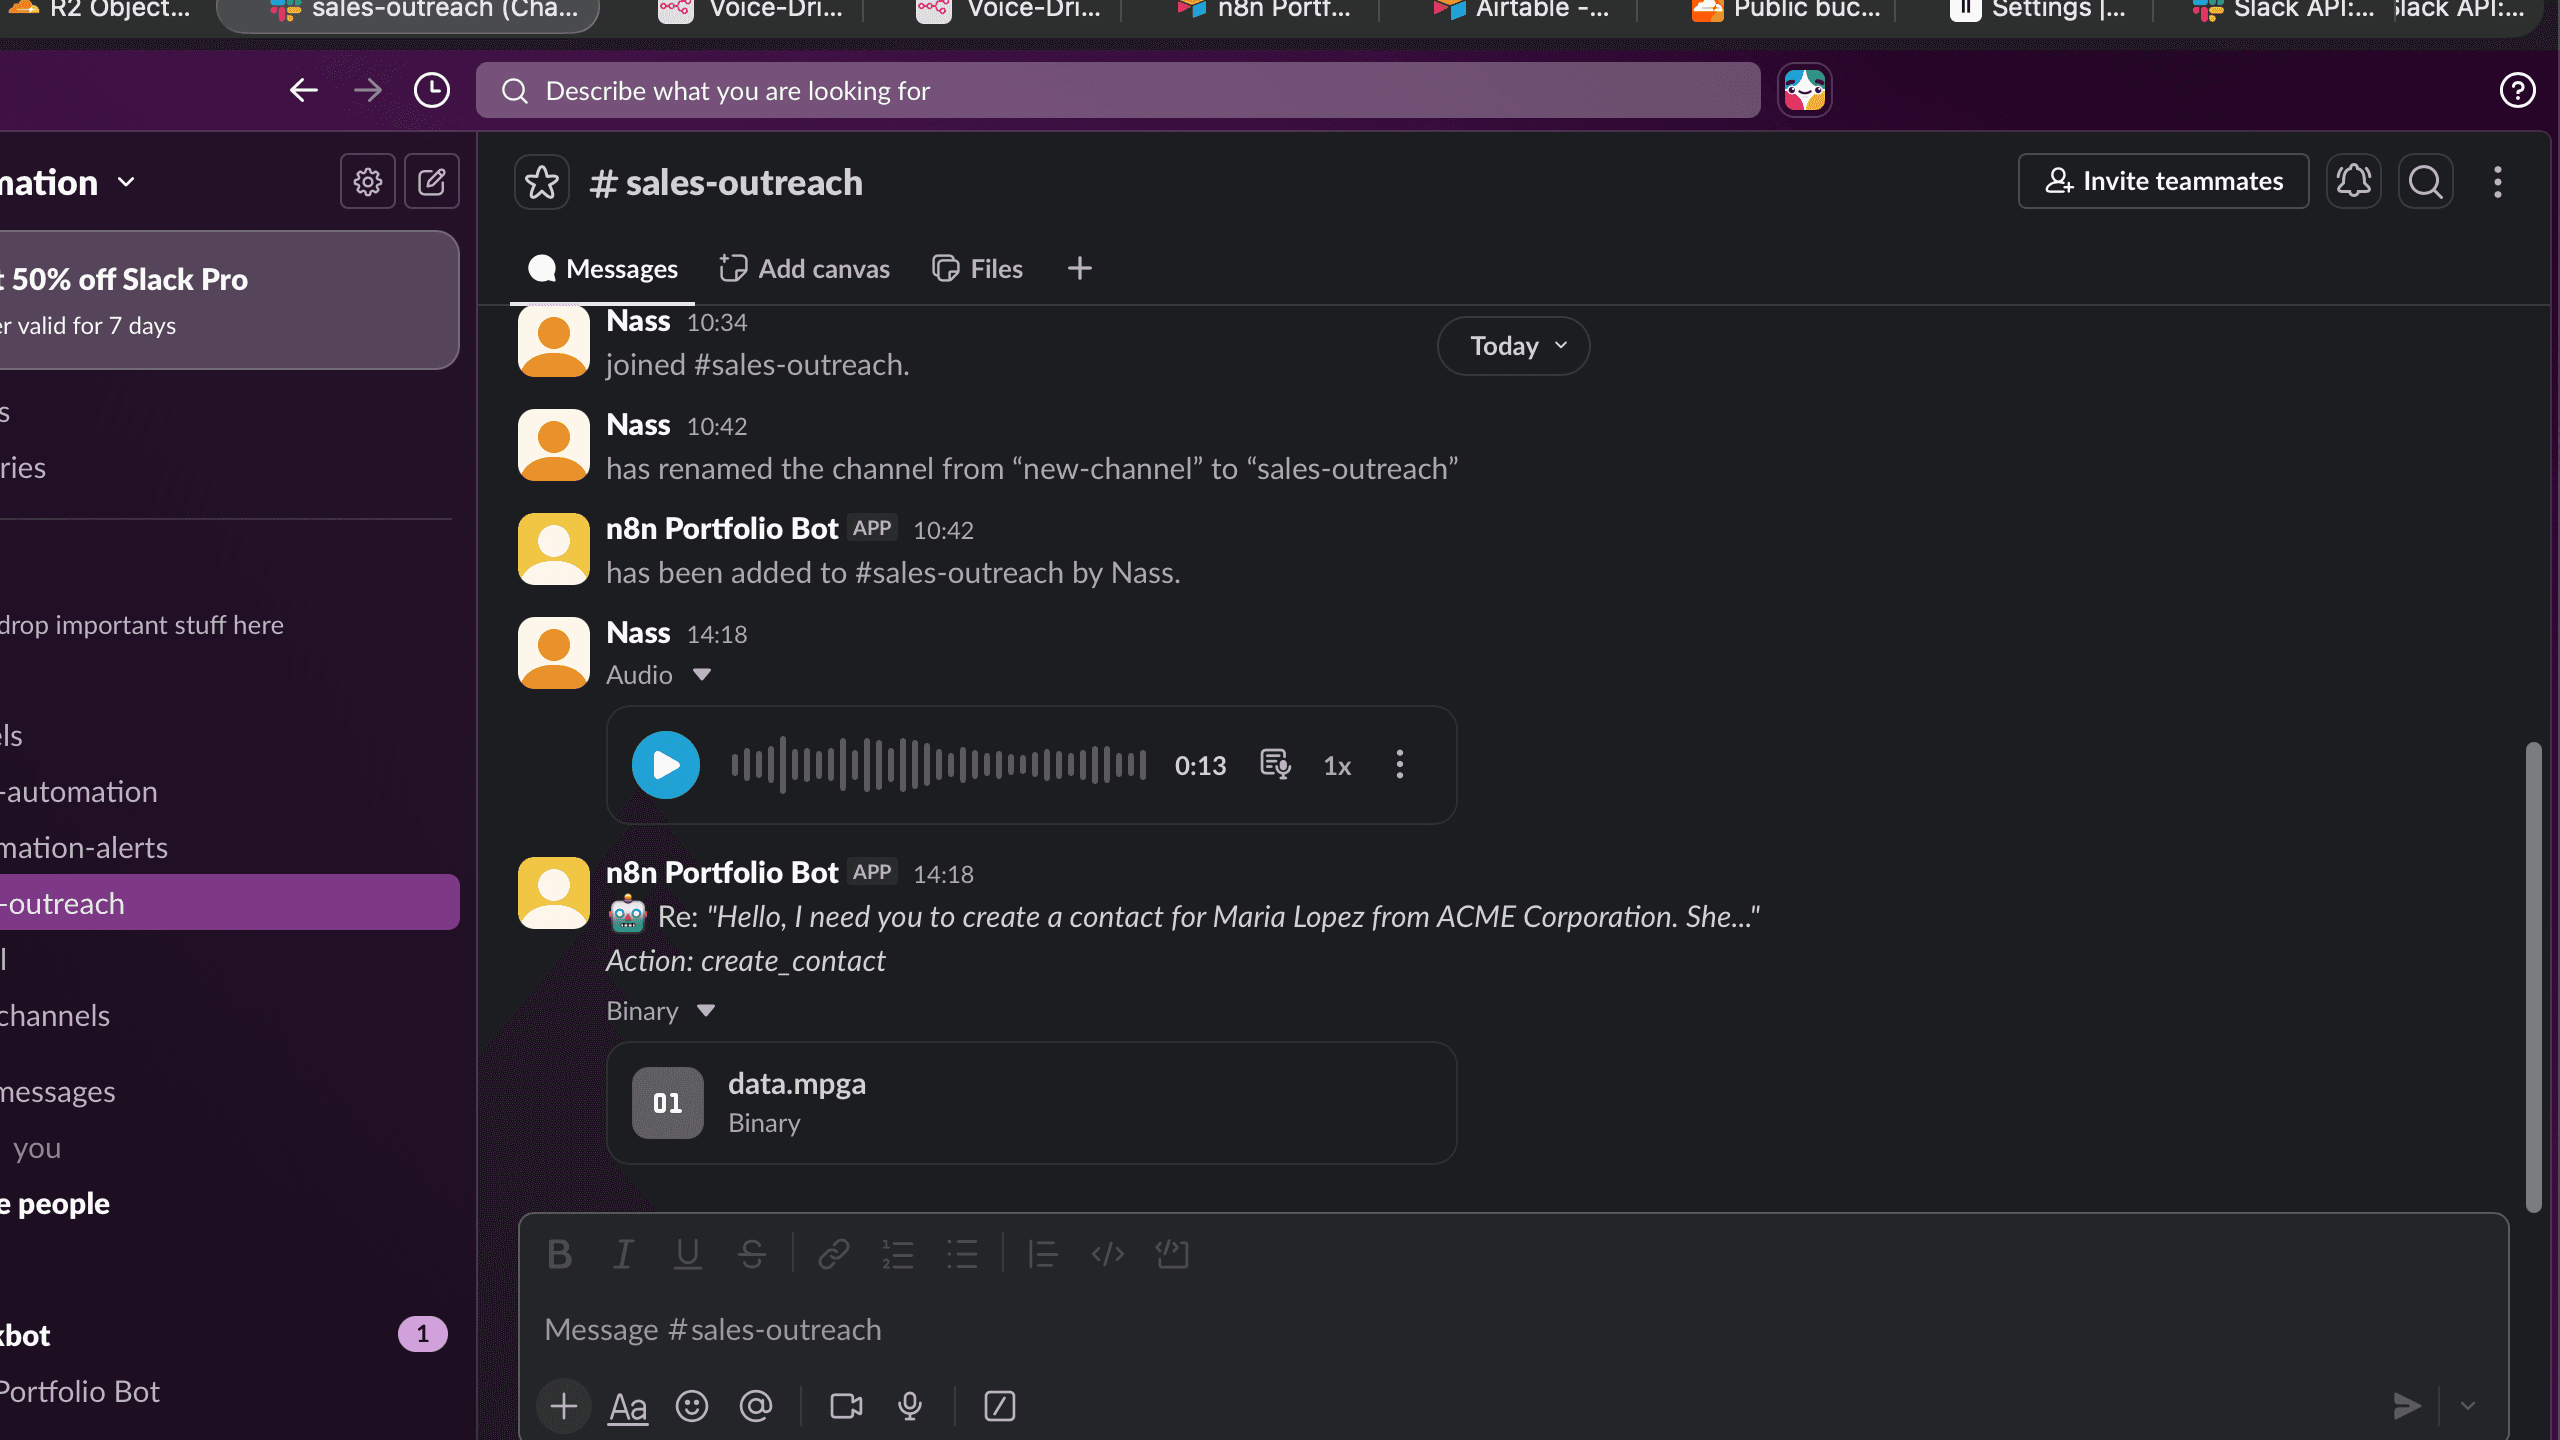
Task: Open the 50% off Slack Pro offer
Action: coord(229,300)
